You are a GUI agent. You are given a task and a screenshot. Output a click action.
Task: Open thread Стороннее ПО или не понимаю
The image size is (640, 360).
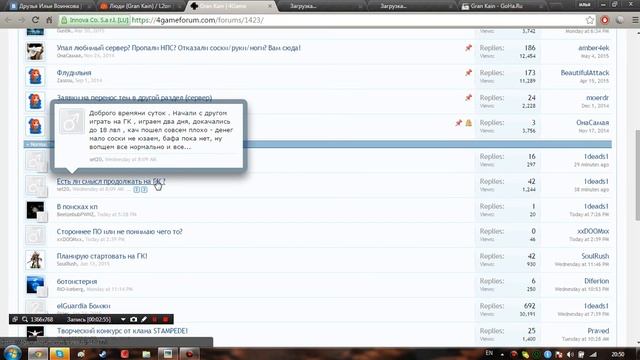120,231
